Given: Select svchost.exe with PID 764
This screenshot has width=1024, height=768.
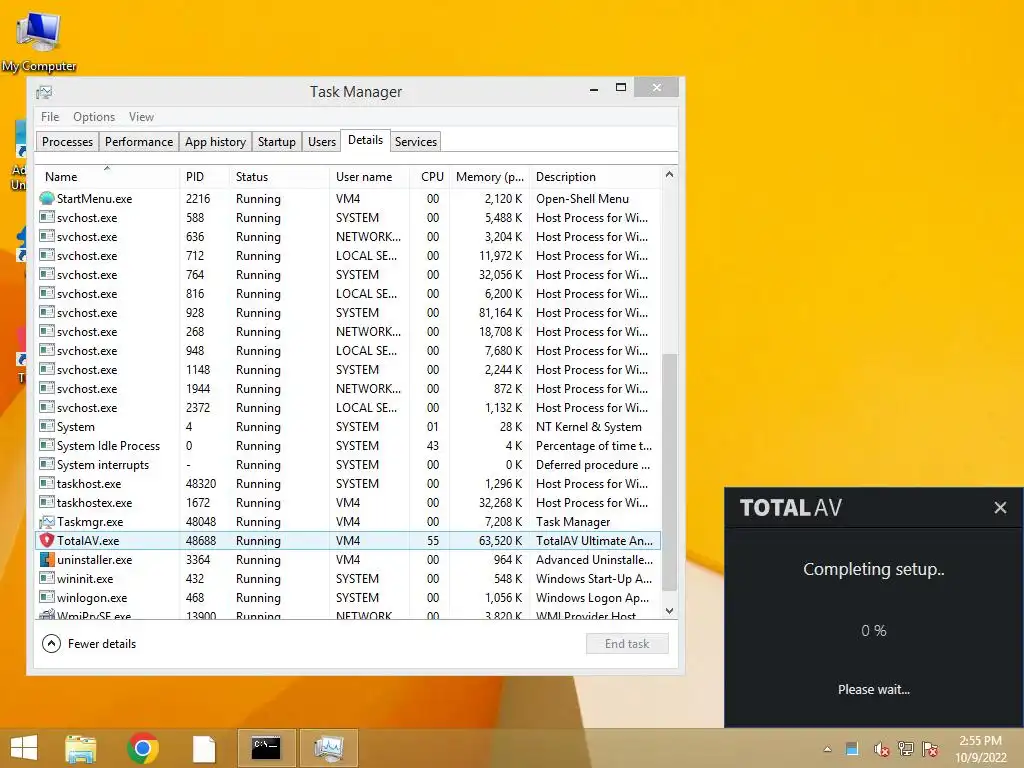Looking at the screenshot, I should point(349,275).
